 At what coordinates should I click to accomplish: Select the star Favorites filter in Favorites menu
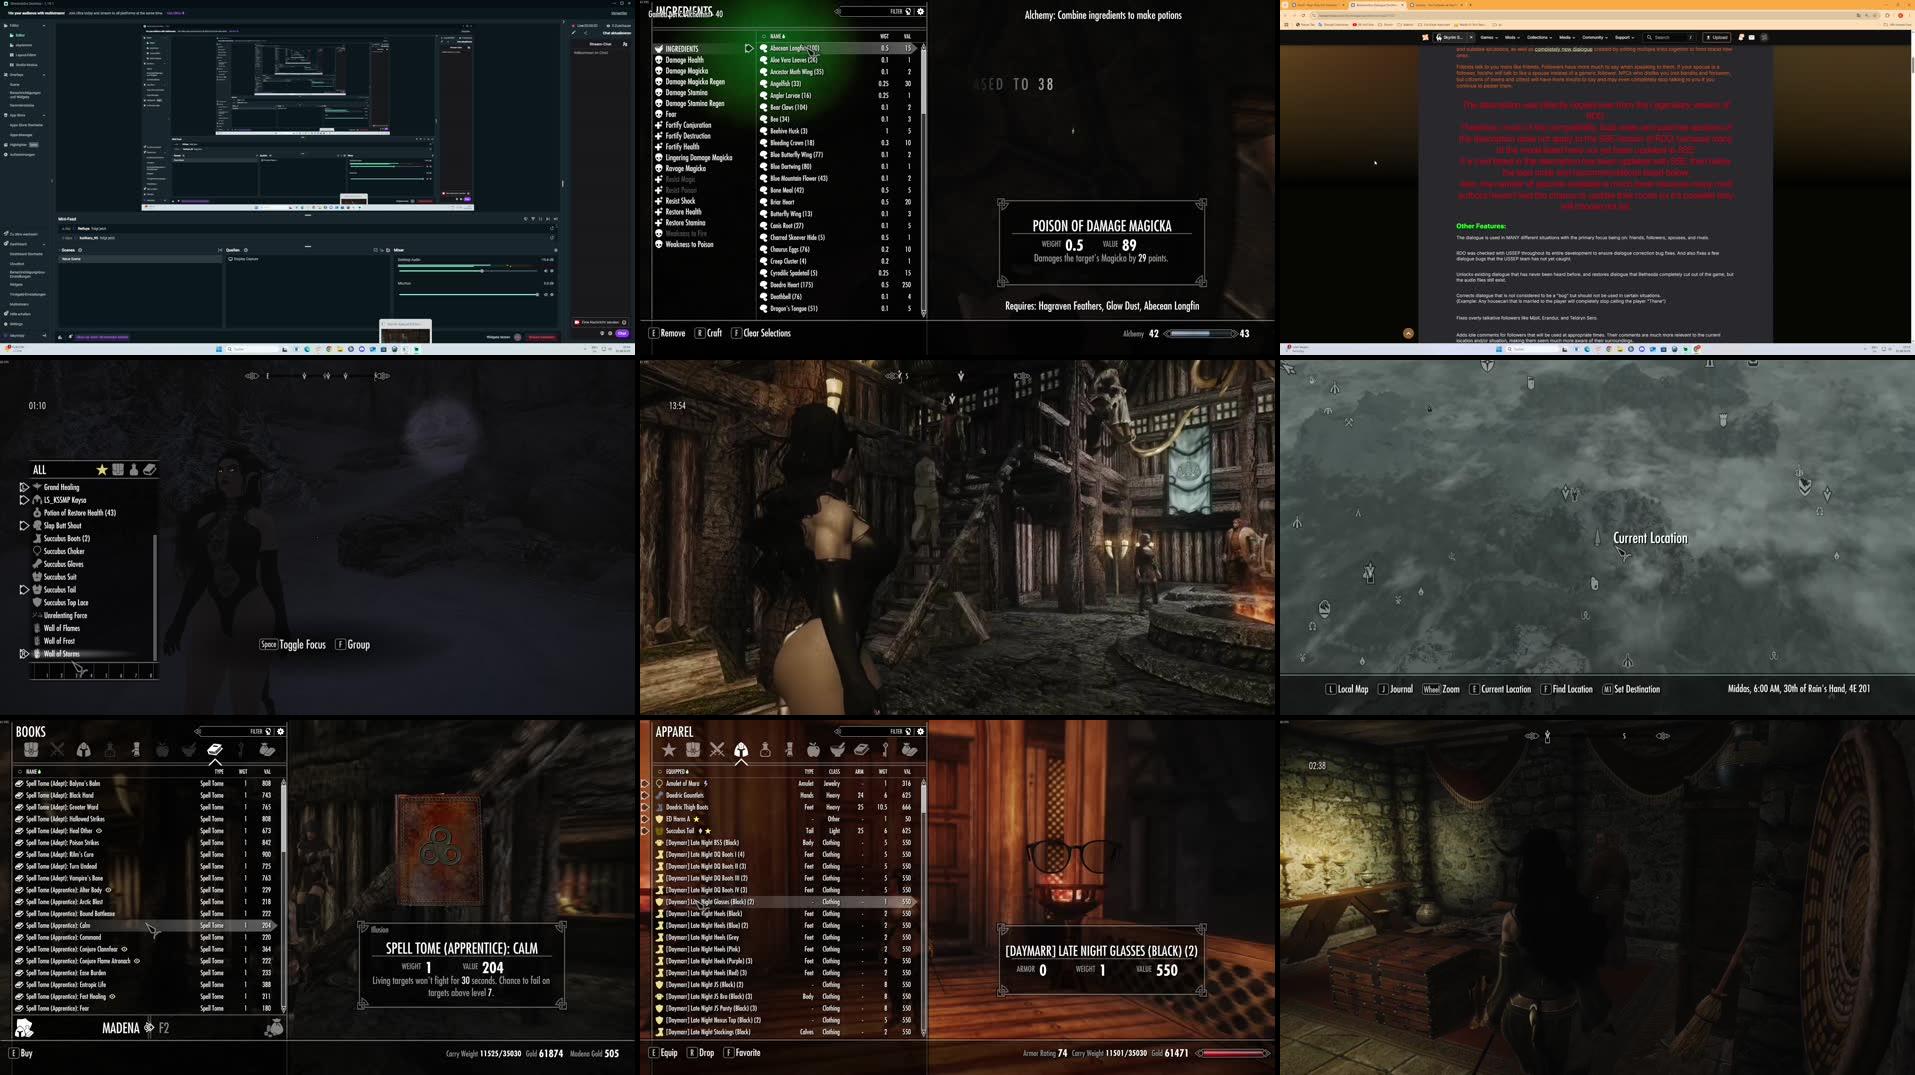click(102, 470)
